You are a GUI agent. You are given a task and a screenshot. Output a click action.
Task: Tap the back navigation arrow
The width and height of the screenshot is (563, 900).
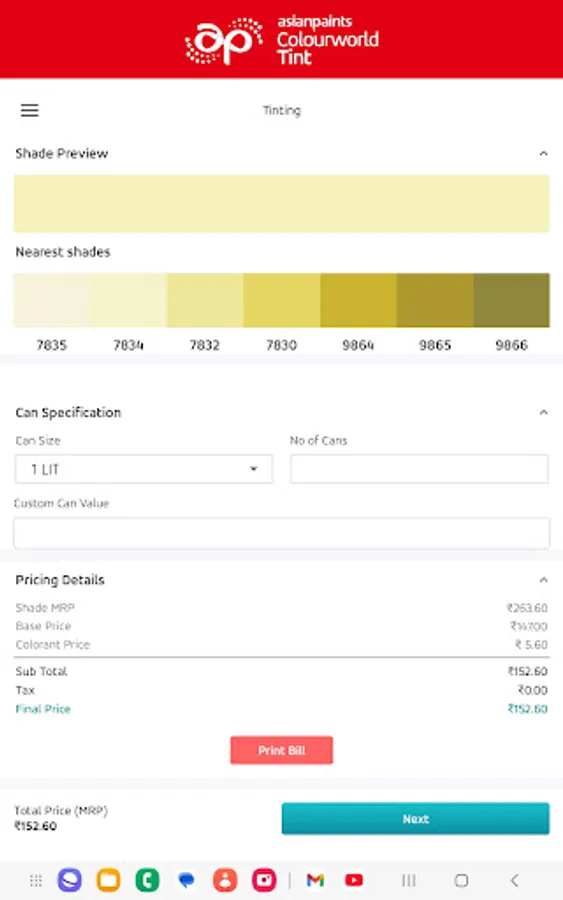coord(515,880)
